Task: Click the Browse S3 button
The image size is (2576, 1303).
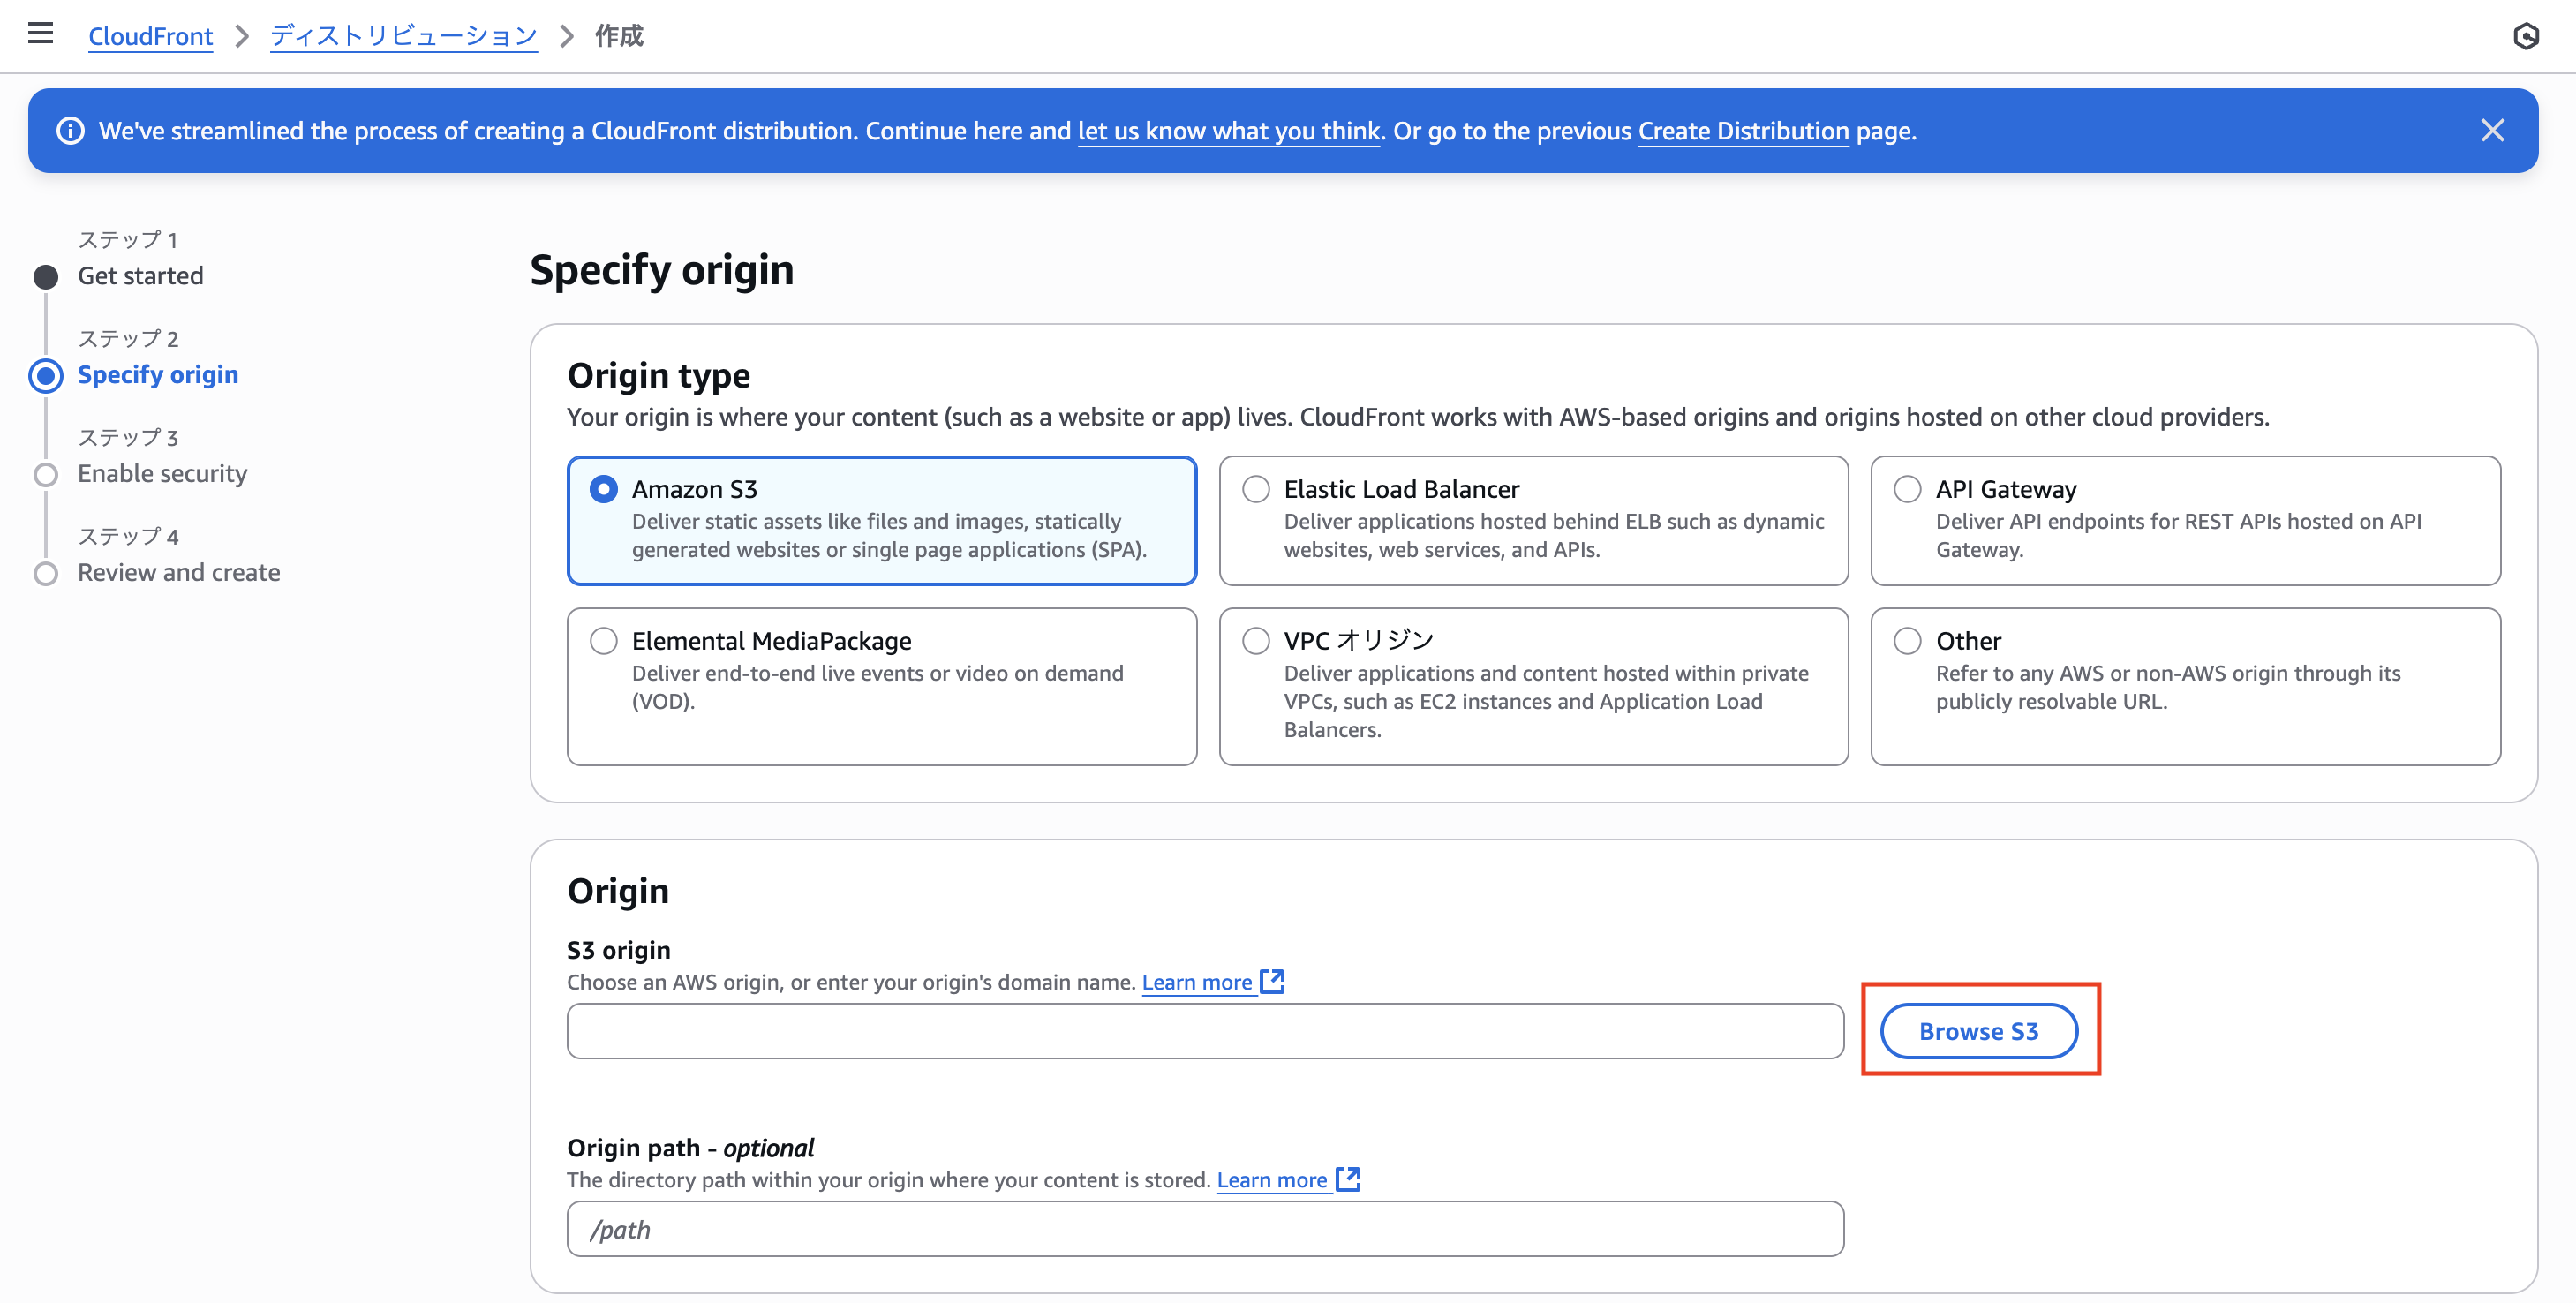Action: pos(1978,1031)
